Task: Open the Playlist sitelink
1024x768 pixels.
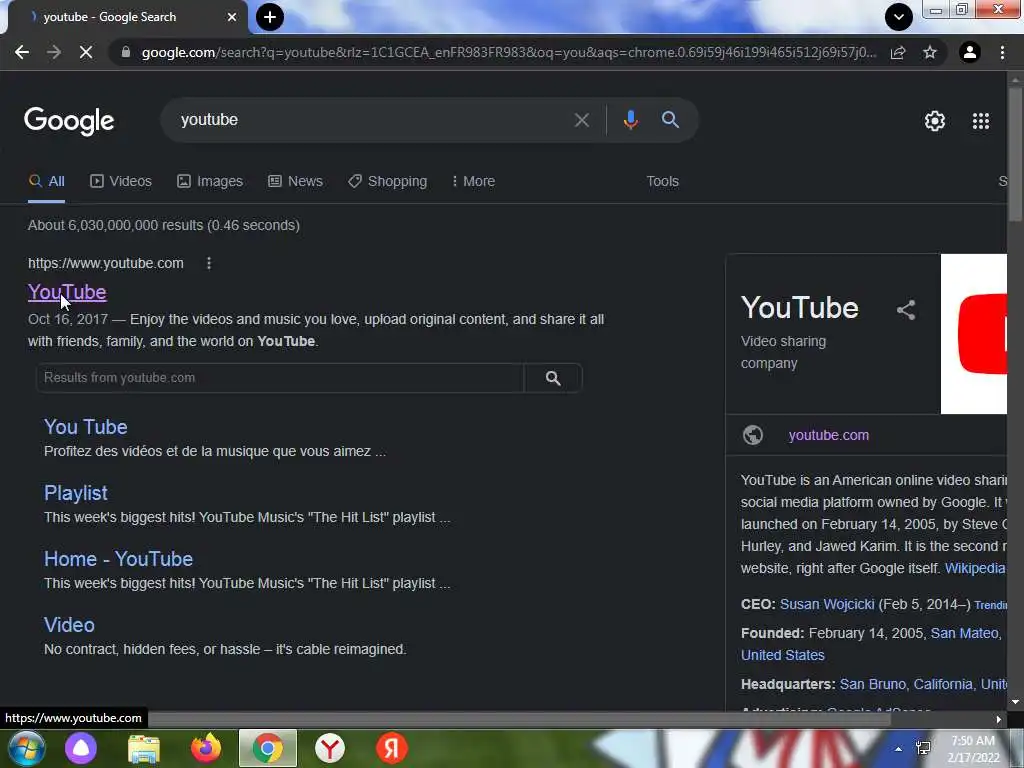Action: [76, 493]
